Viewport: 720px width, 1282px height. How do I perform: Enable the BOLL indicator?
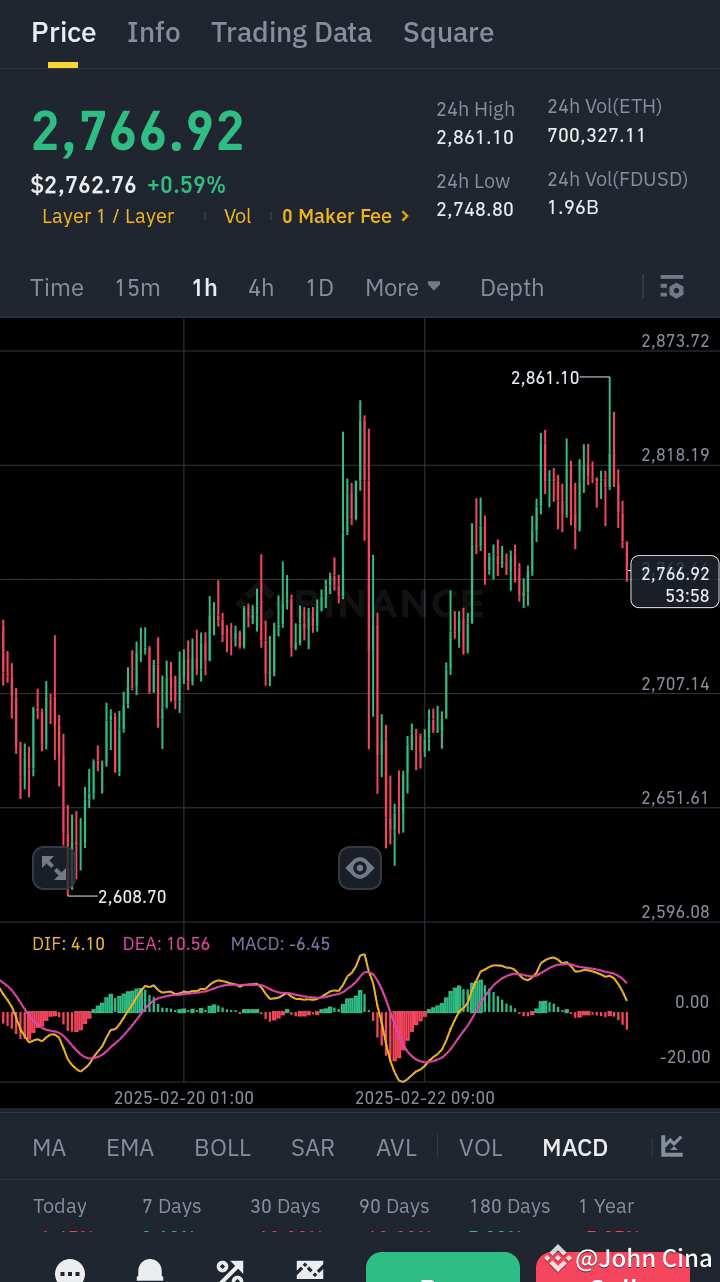pos(222,1147)
